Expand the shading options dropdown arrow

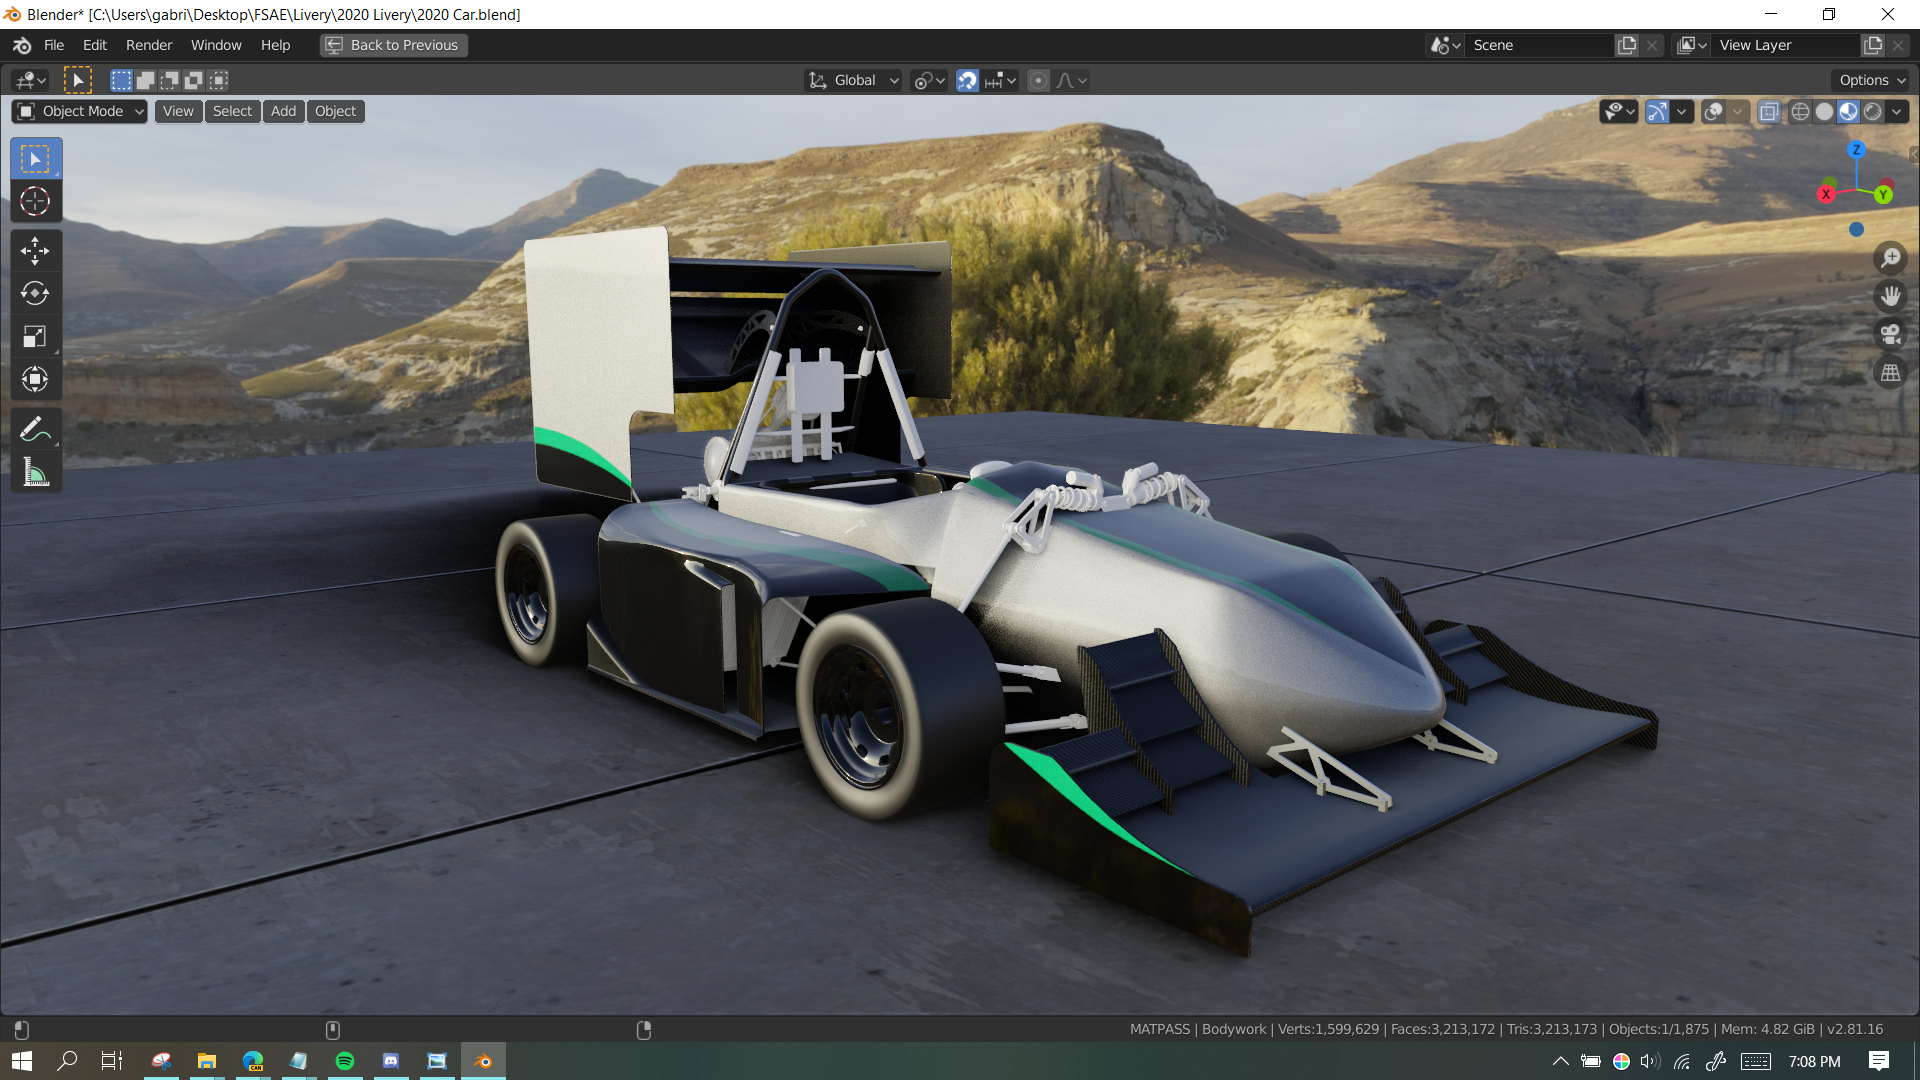click(1897, 112)
